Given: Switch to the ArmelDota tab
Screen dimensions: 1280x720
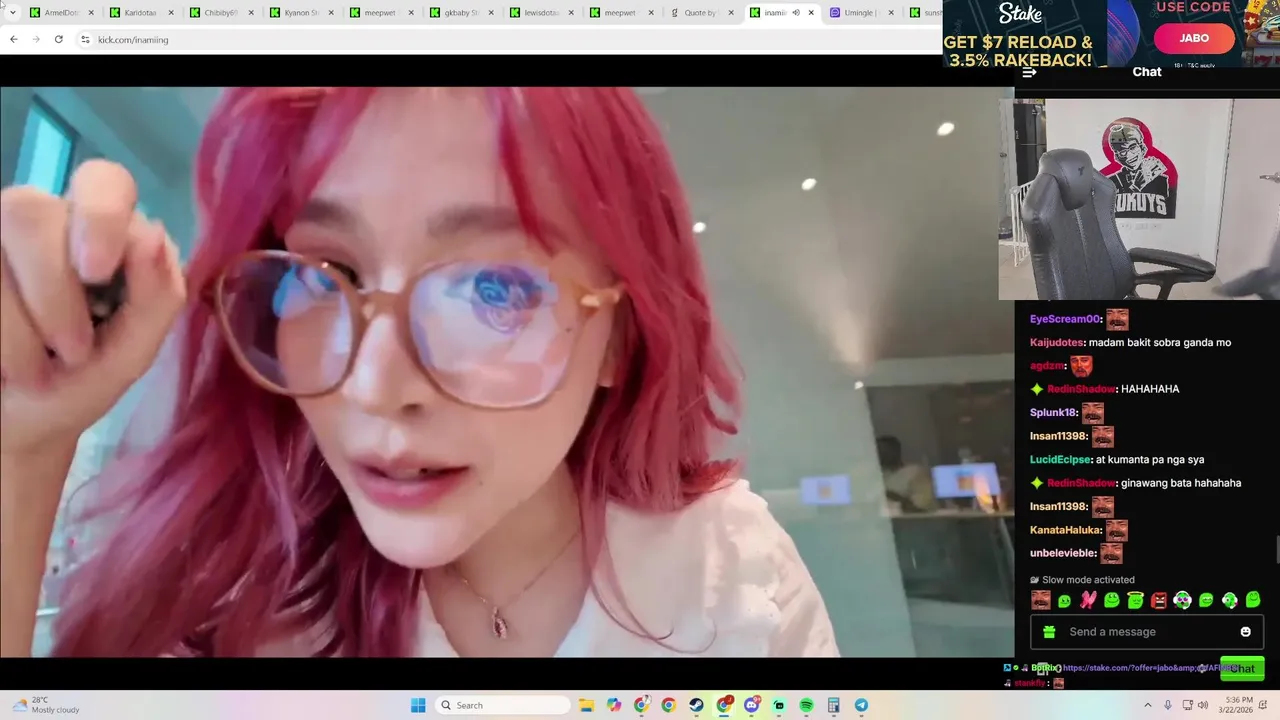Looking at the screenshot, I should point(62,13).
